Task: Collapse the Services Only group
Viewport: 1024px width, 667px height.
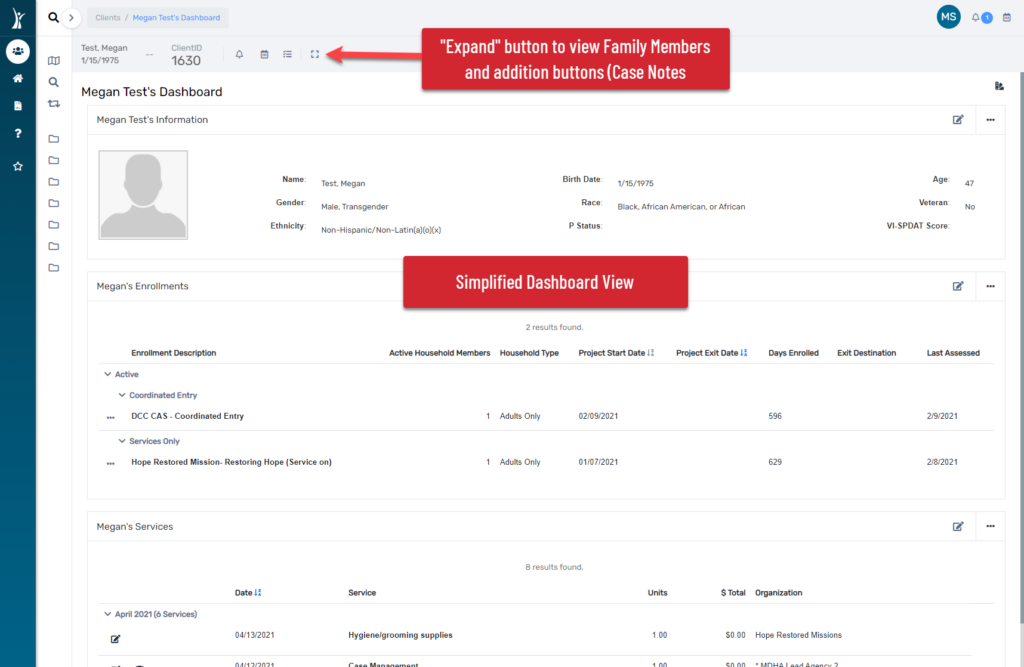Action: (x=122, y=441)
